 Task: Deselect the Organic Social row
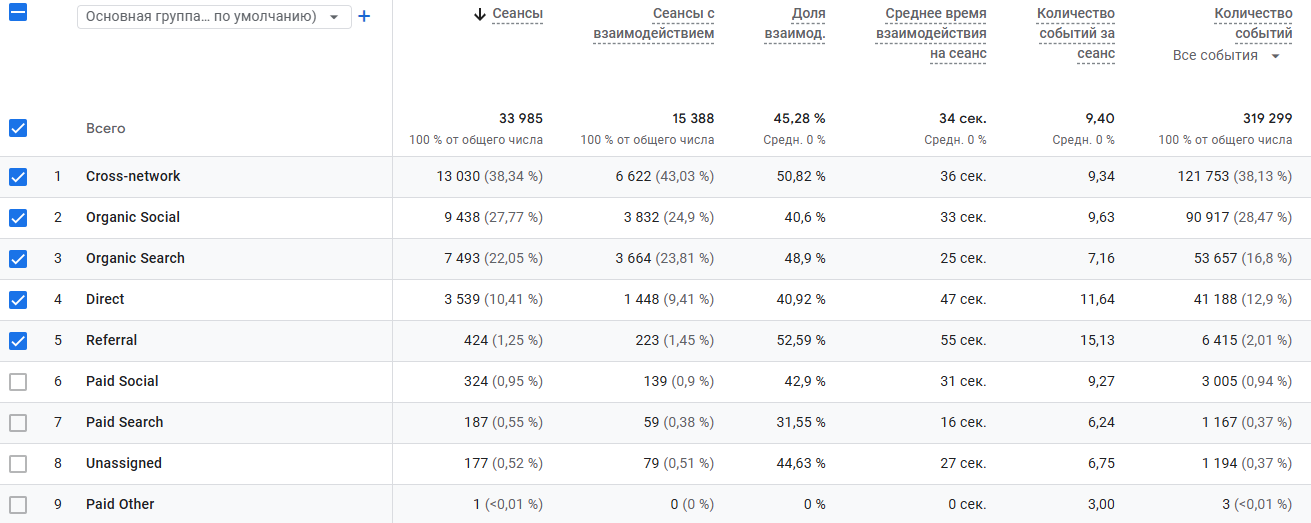(x=18, y=218)
